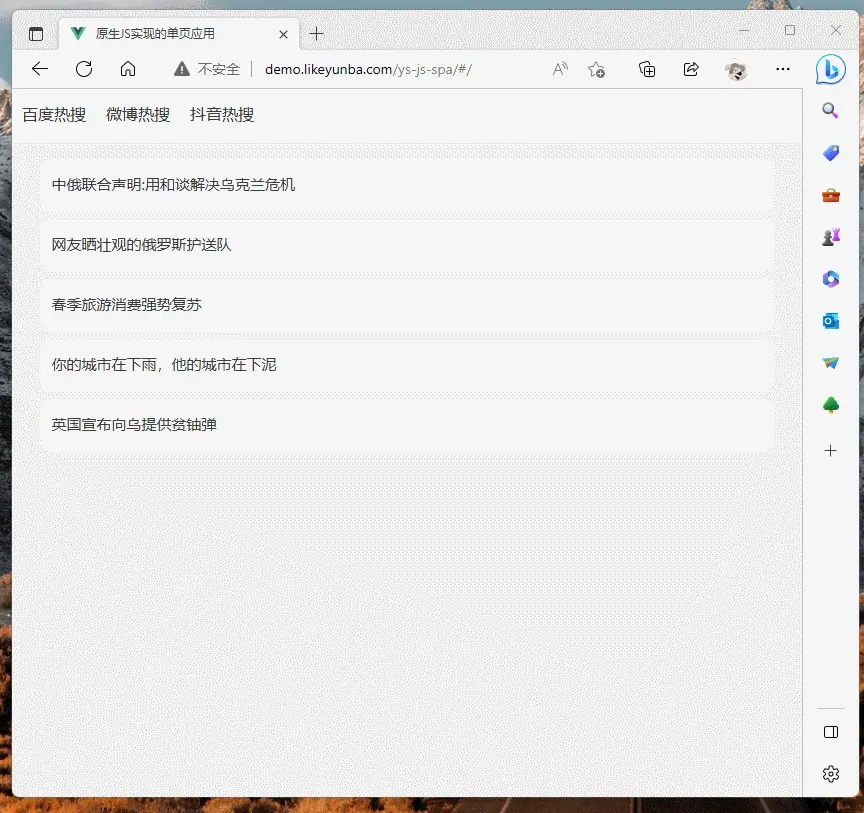Open Microsoft 365 sidebar icon
The height and width of the screenshot is (813, 864).
(831, 279)
